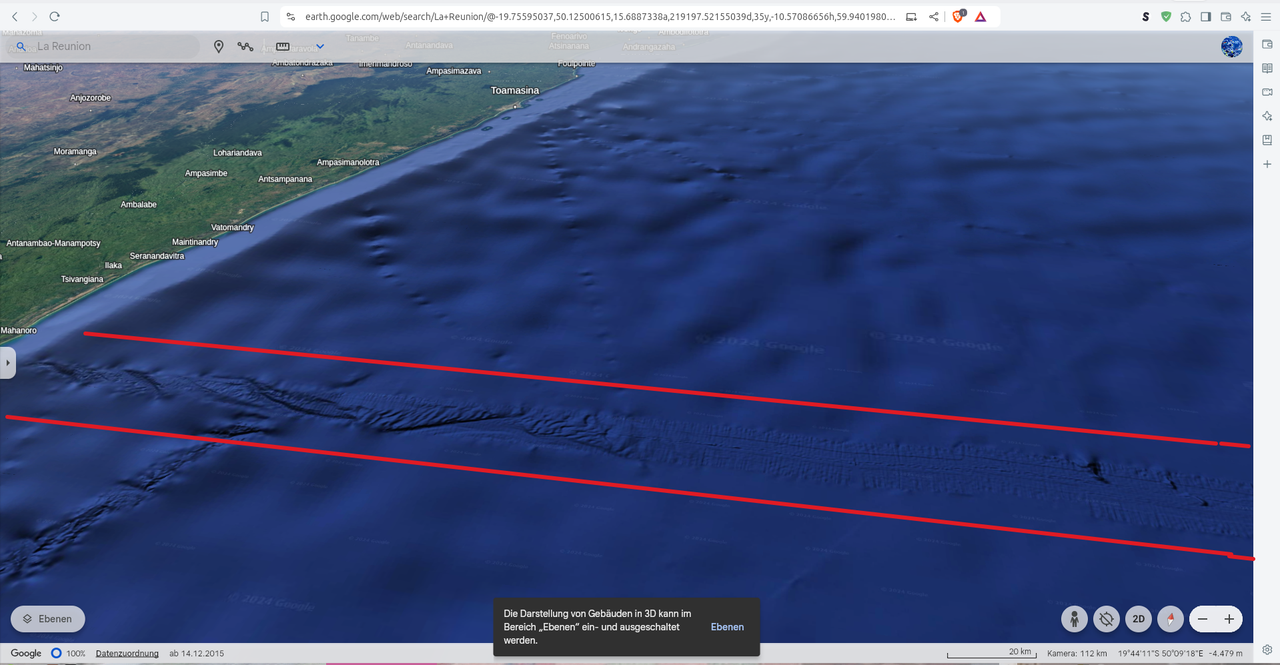1280x665 pixels.
Task: Zoom out with the minus button
Action: click(1203, 619)
